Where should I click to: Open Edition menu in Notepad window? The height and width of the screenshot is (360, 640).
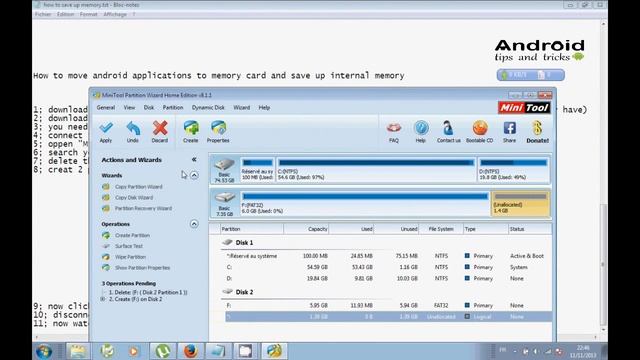pyautogui.click(x=65, y=14)
